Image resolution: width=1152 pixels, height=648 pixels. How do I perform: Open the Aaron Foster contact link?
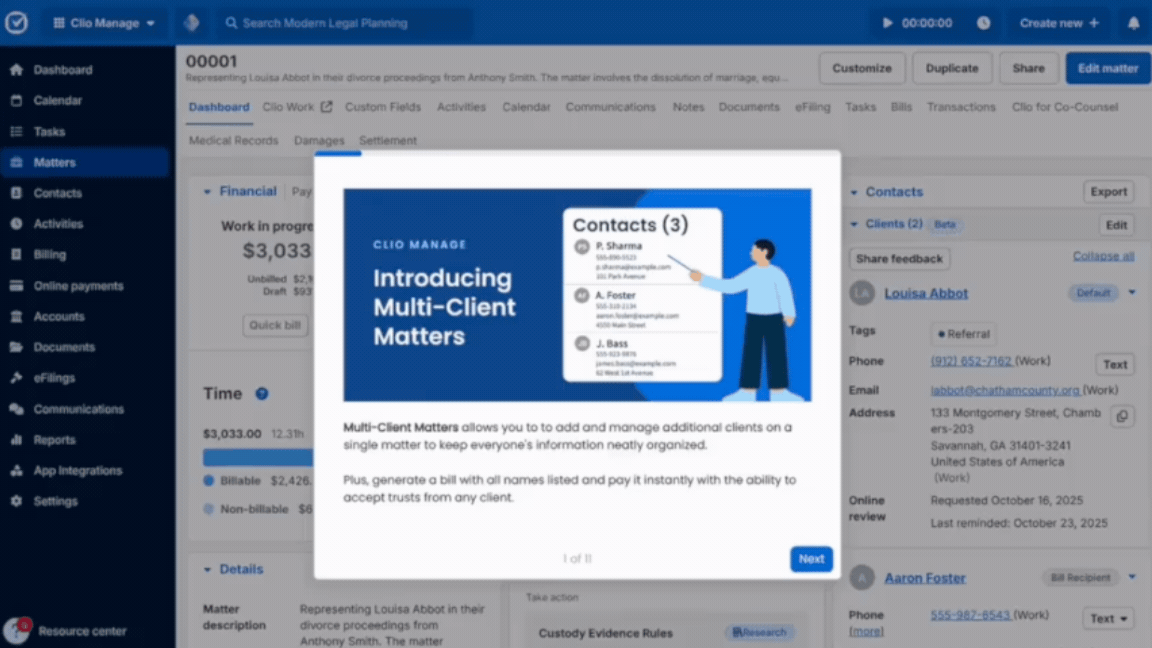(x=924, y=578)
